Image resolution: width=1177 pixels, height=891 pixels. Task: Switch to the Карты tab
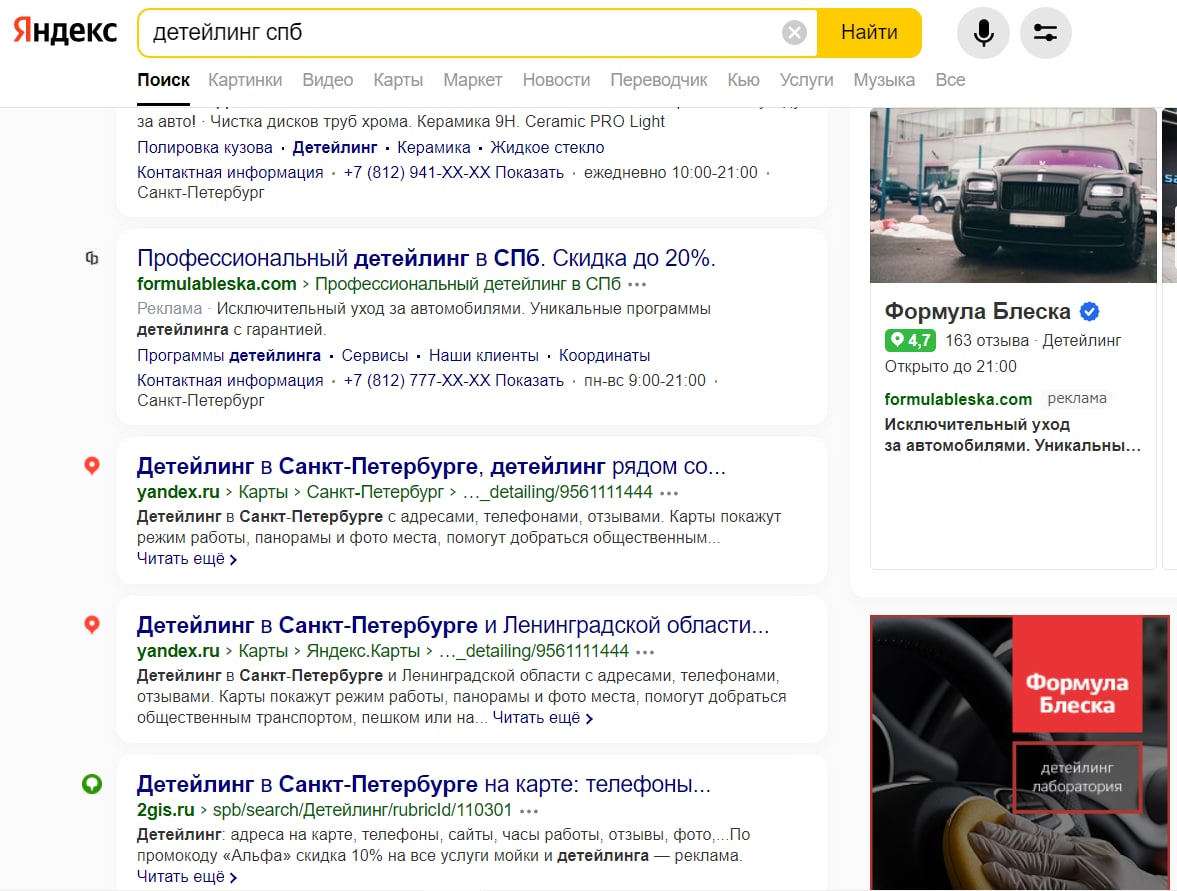point(398,80)
